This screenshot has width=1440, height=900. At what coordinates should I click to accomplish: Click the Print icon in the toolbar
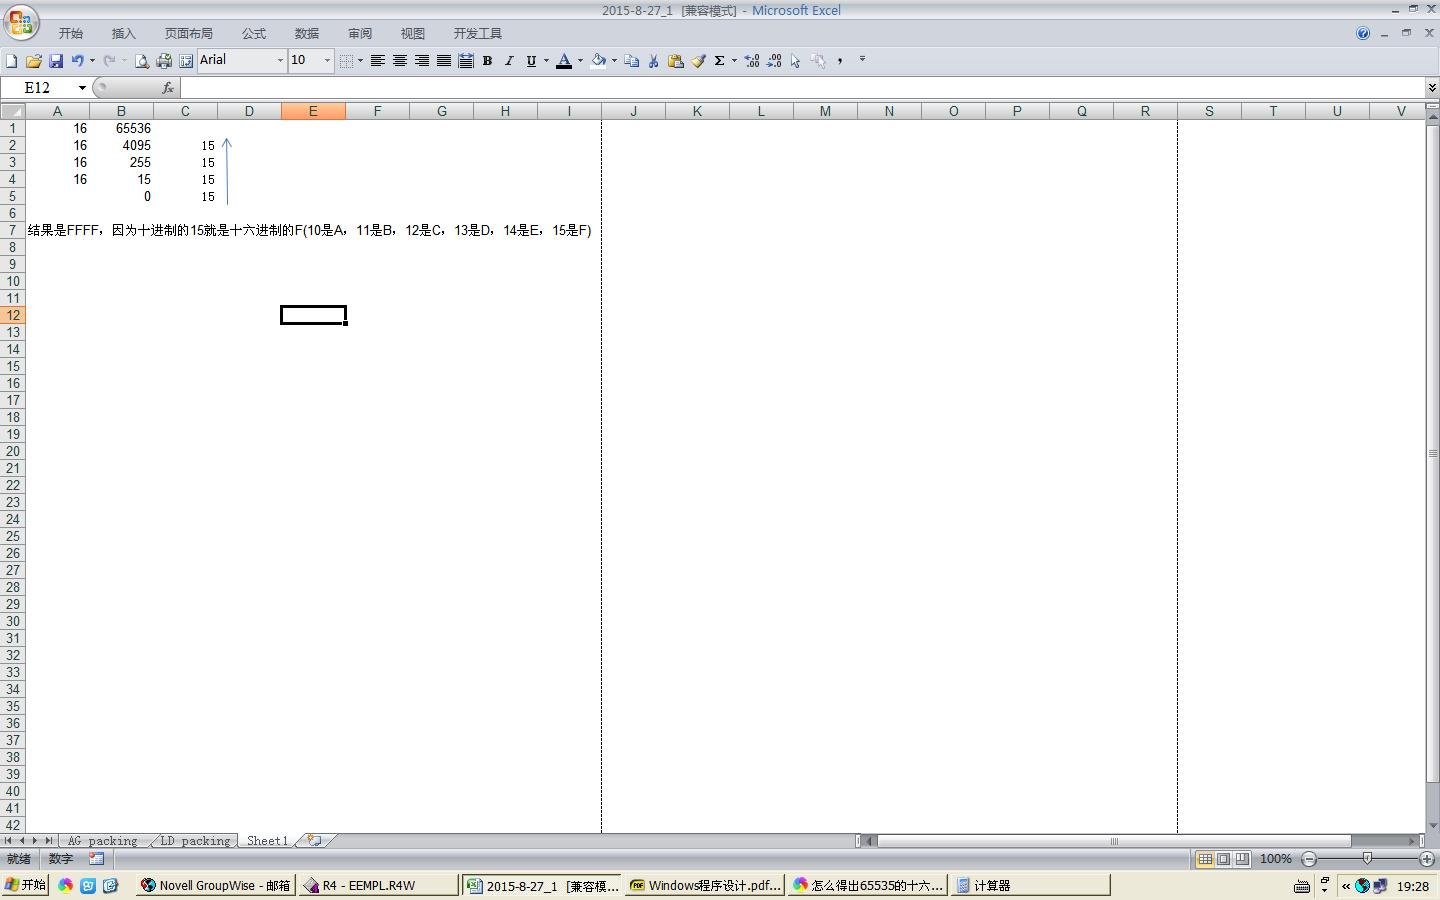pyautogui.click(x=164, y=61)
